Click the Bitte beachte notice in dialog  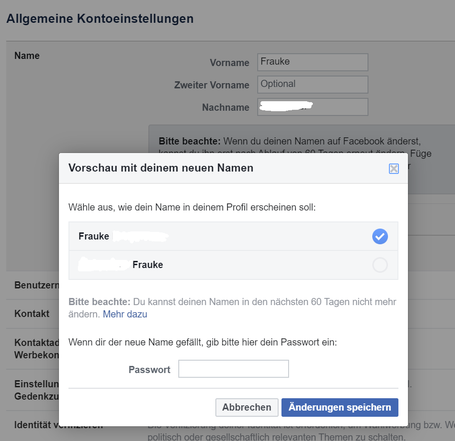click(232, 308)
